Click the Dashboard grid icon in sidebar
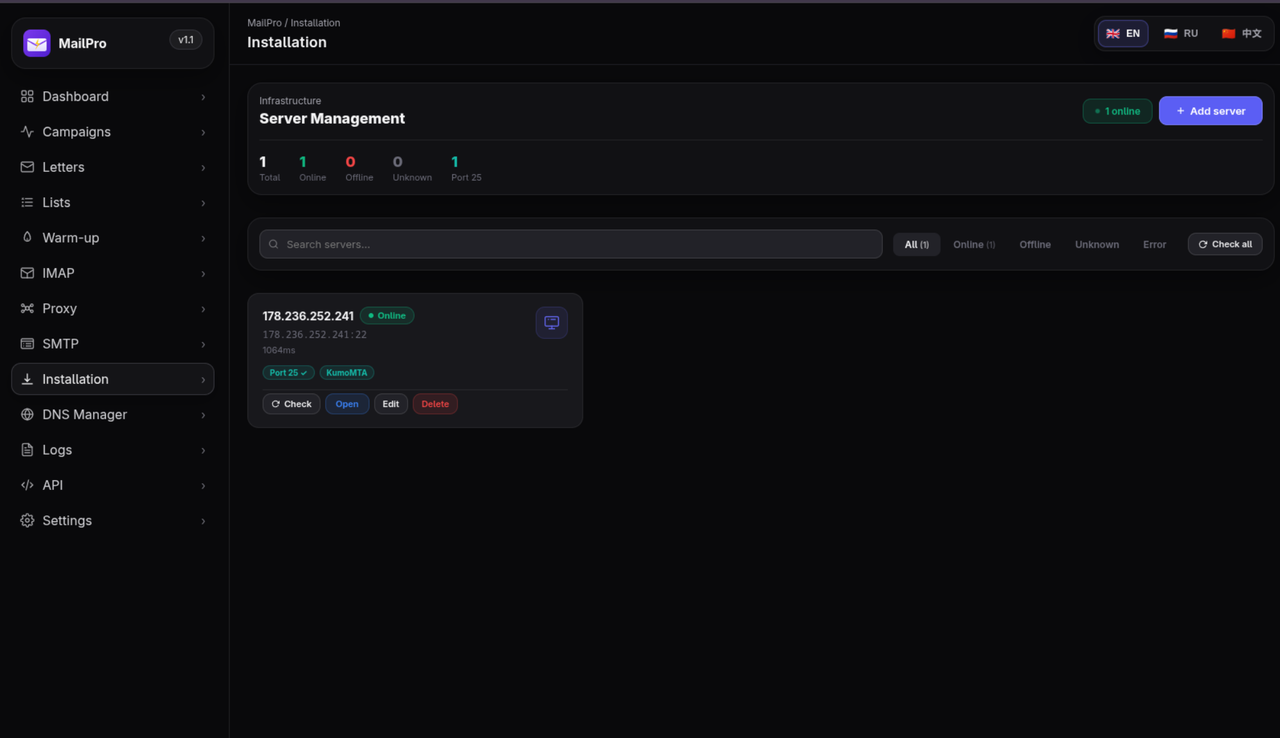Screen dimensions: 1280x738 tap(27, 96)
